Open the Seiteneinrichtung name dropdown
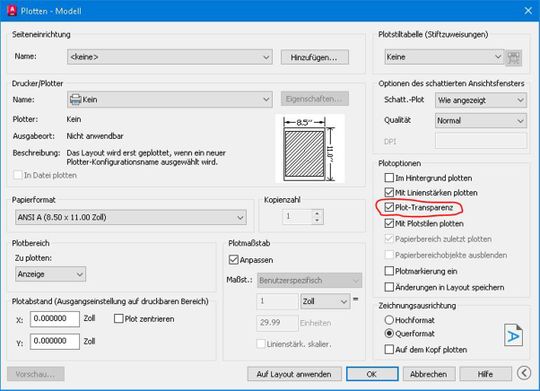 pyautogui.click(x=170, y=57)
